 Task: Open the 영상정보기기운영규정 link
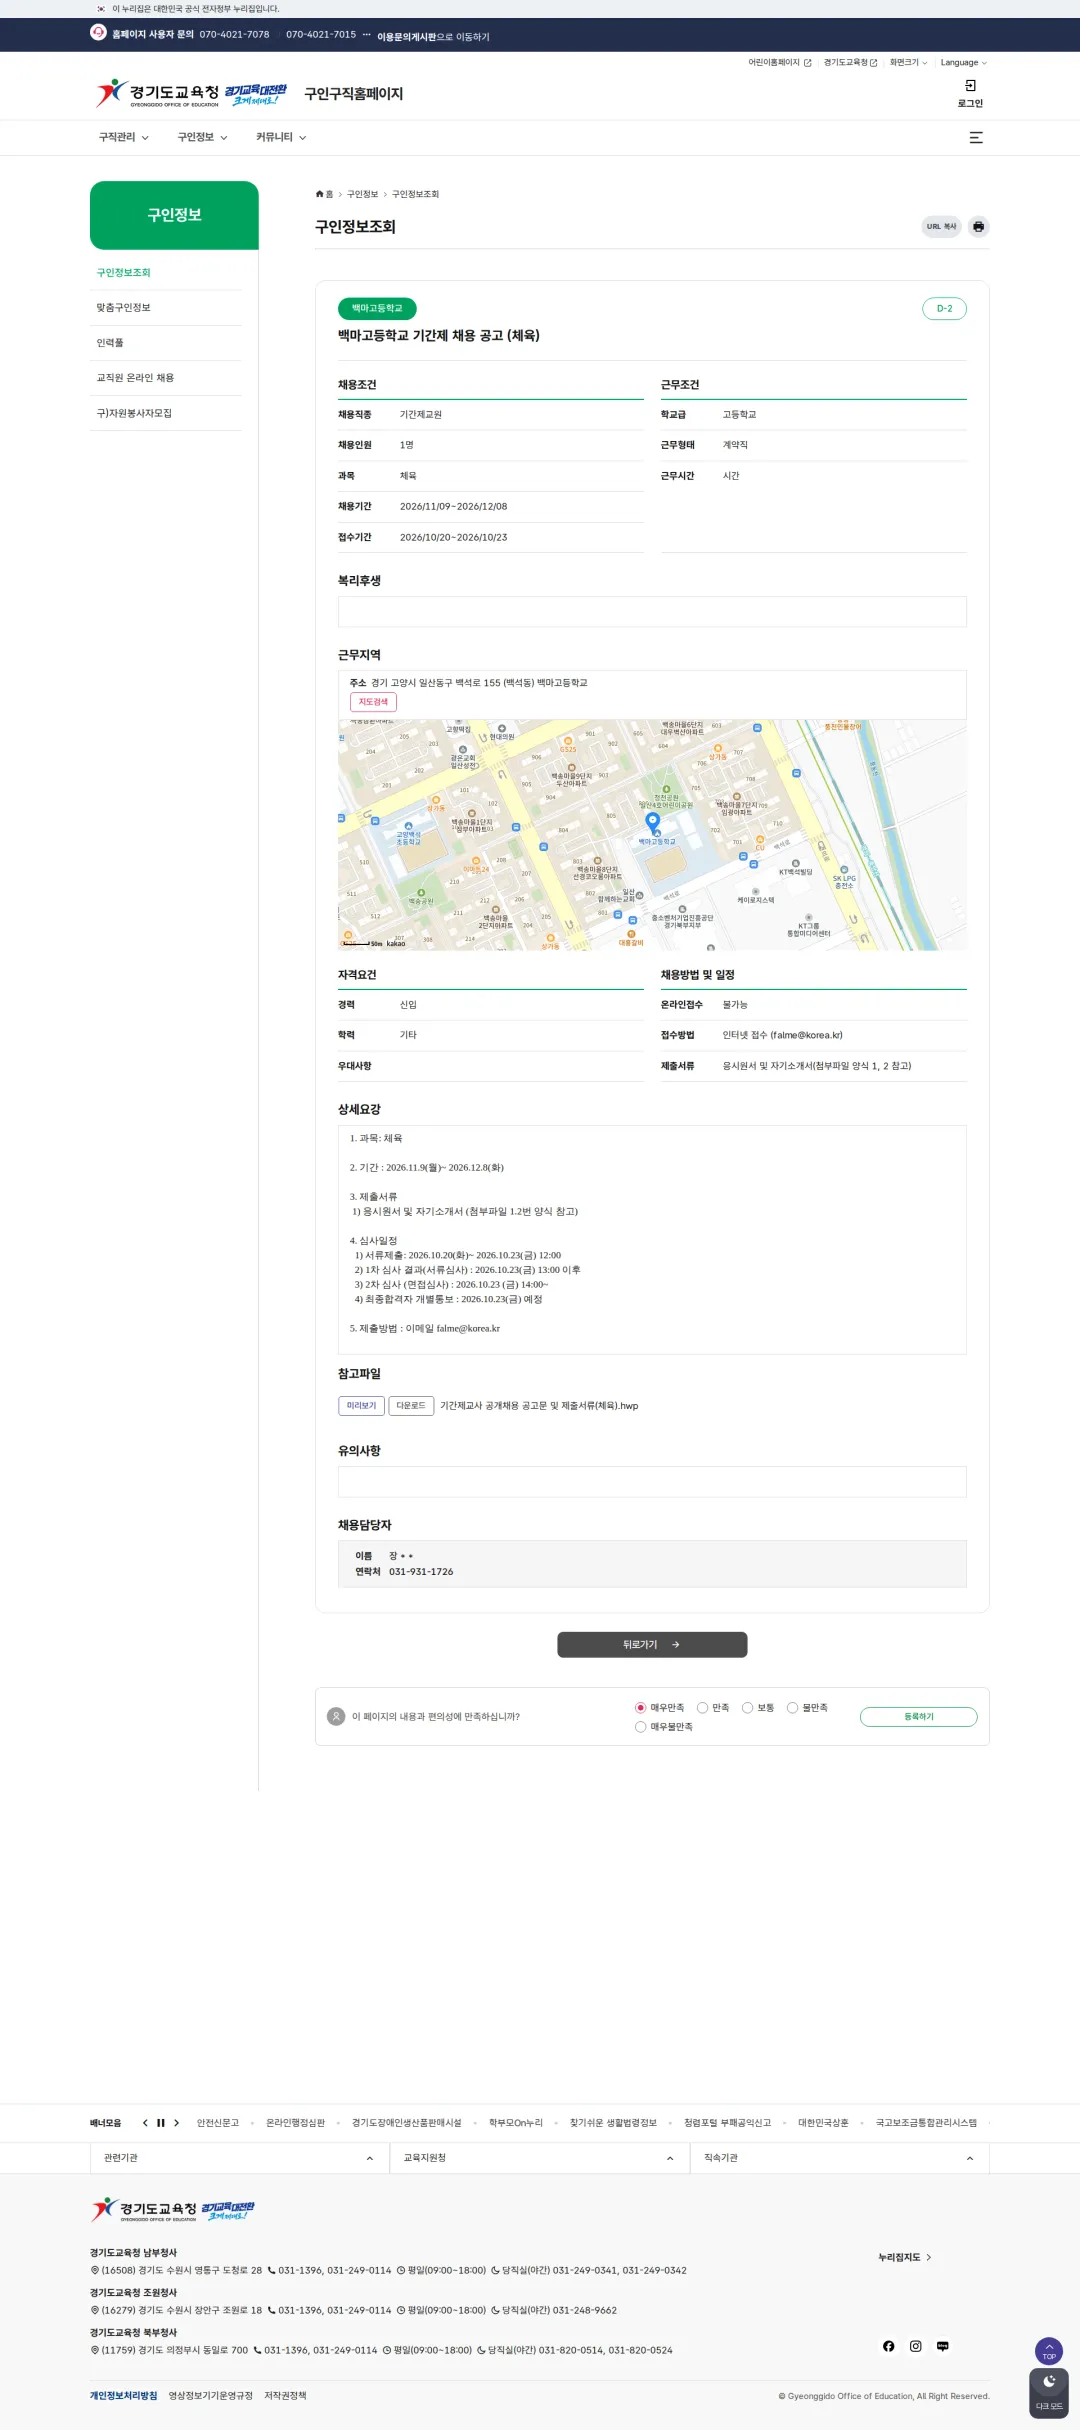click(210, 2396)
